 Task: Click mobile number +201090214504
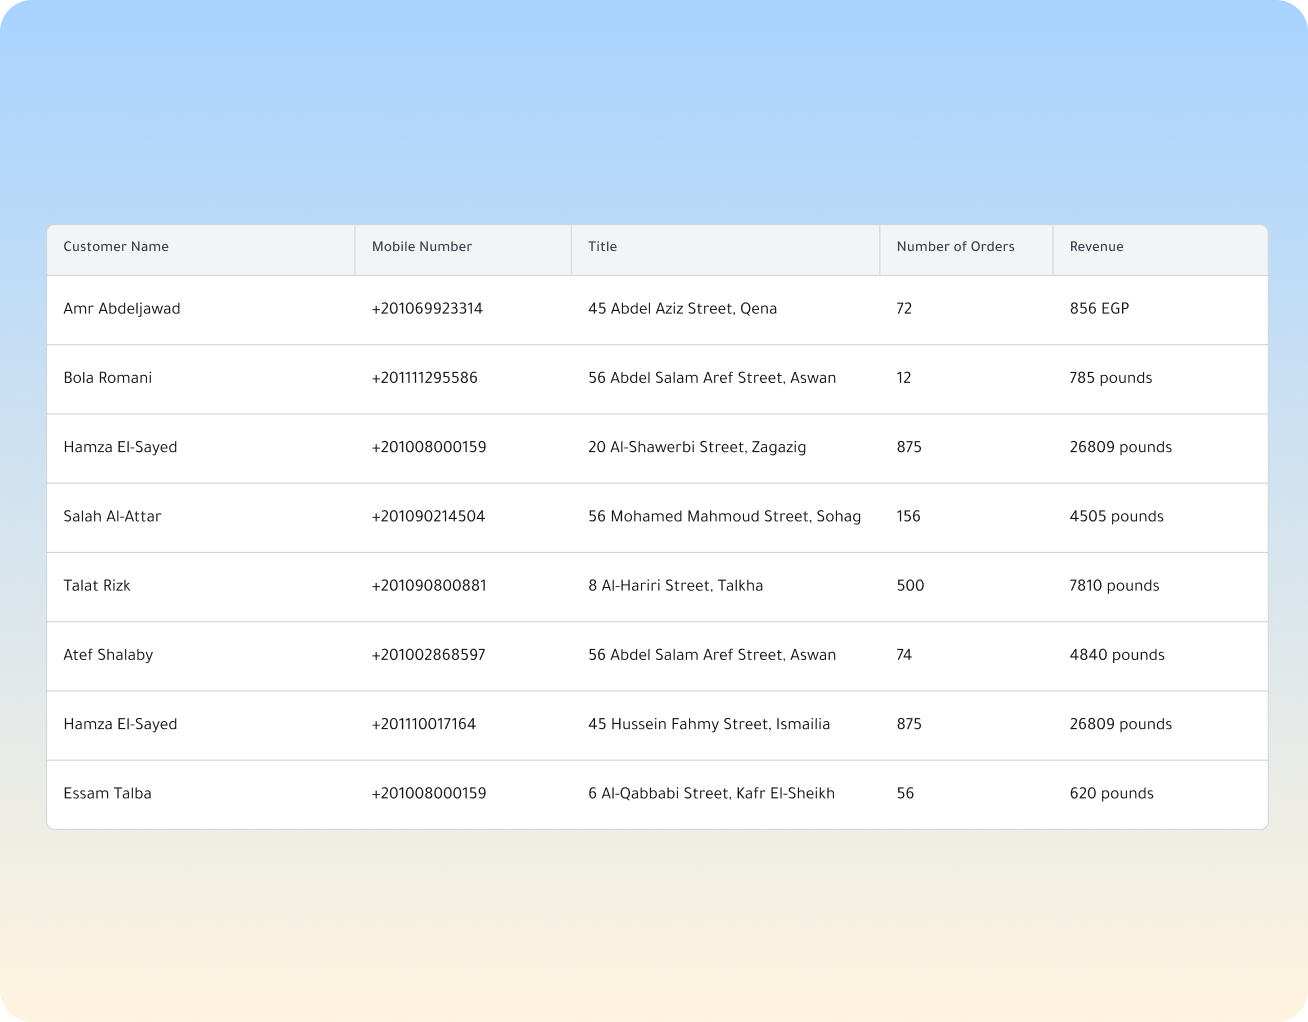pyautogui.click(x=428, y=517)
